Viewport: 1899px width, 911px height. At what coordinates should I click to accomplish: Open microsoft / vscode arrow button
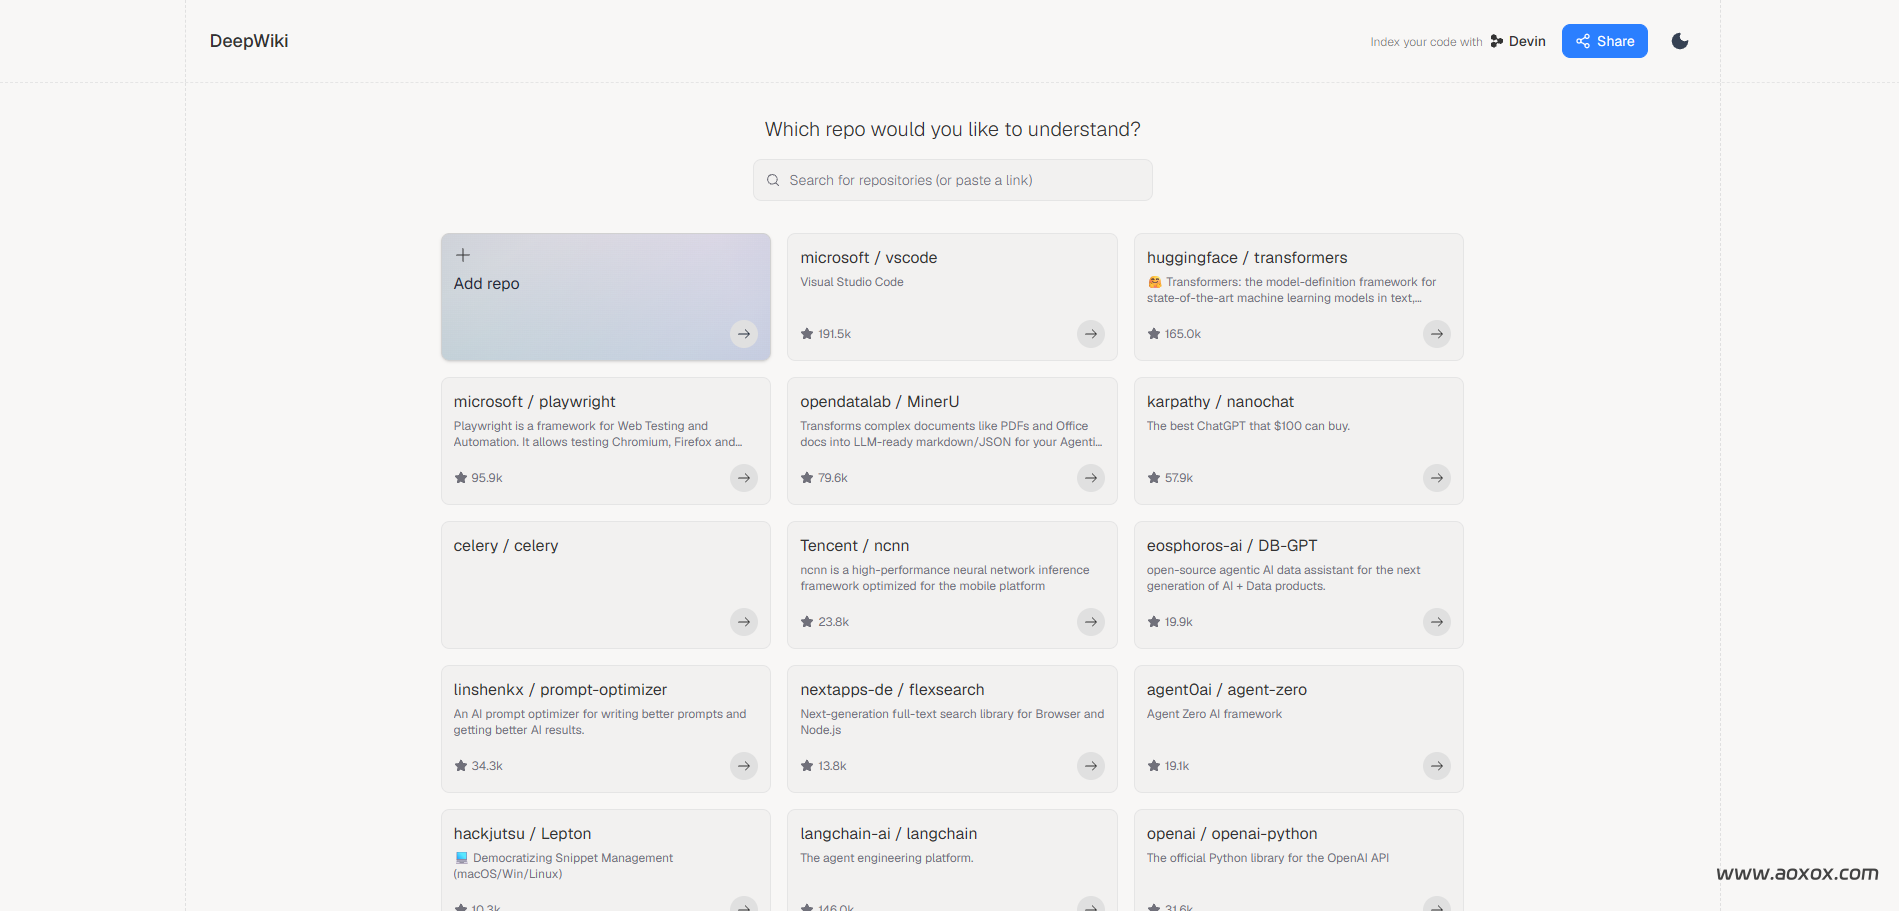click(1091, 334)
